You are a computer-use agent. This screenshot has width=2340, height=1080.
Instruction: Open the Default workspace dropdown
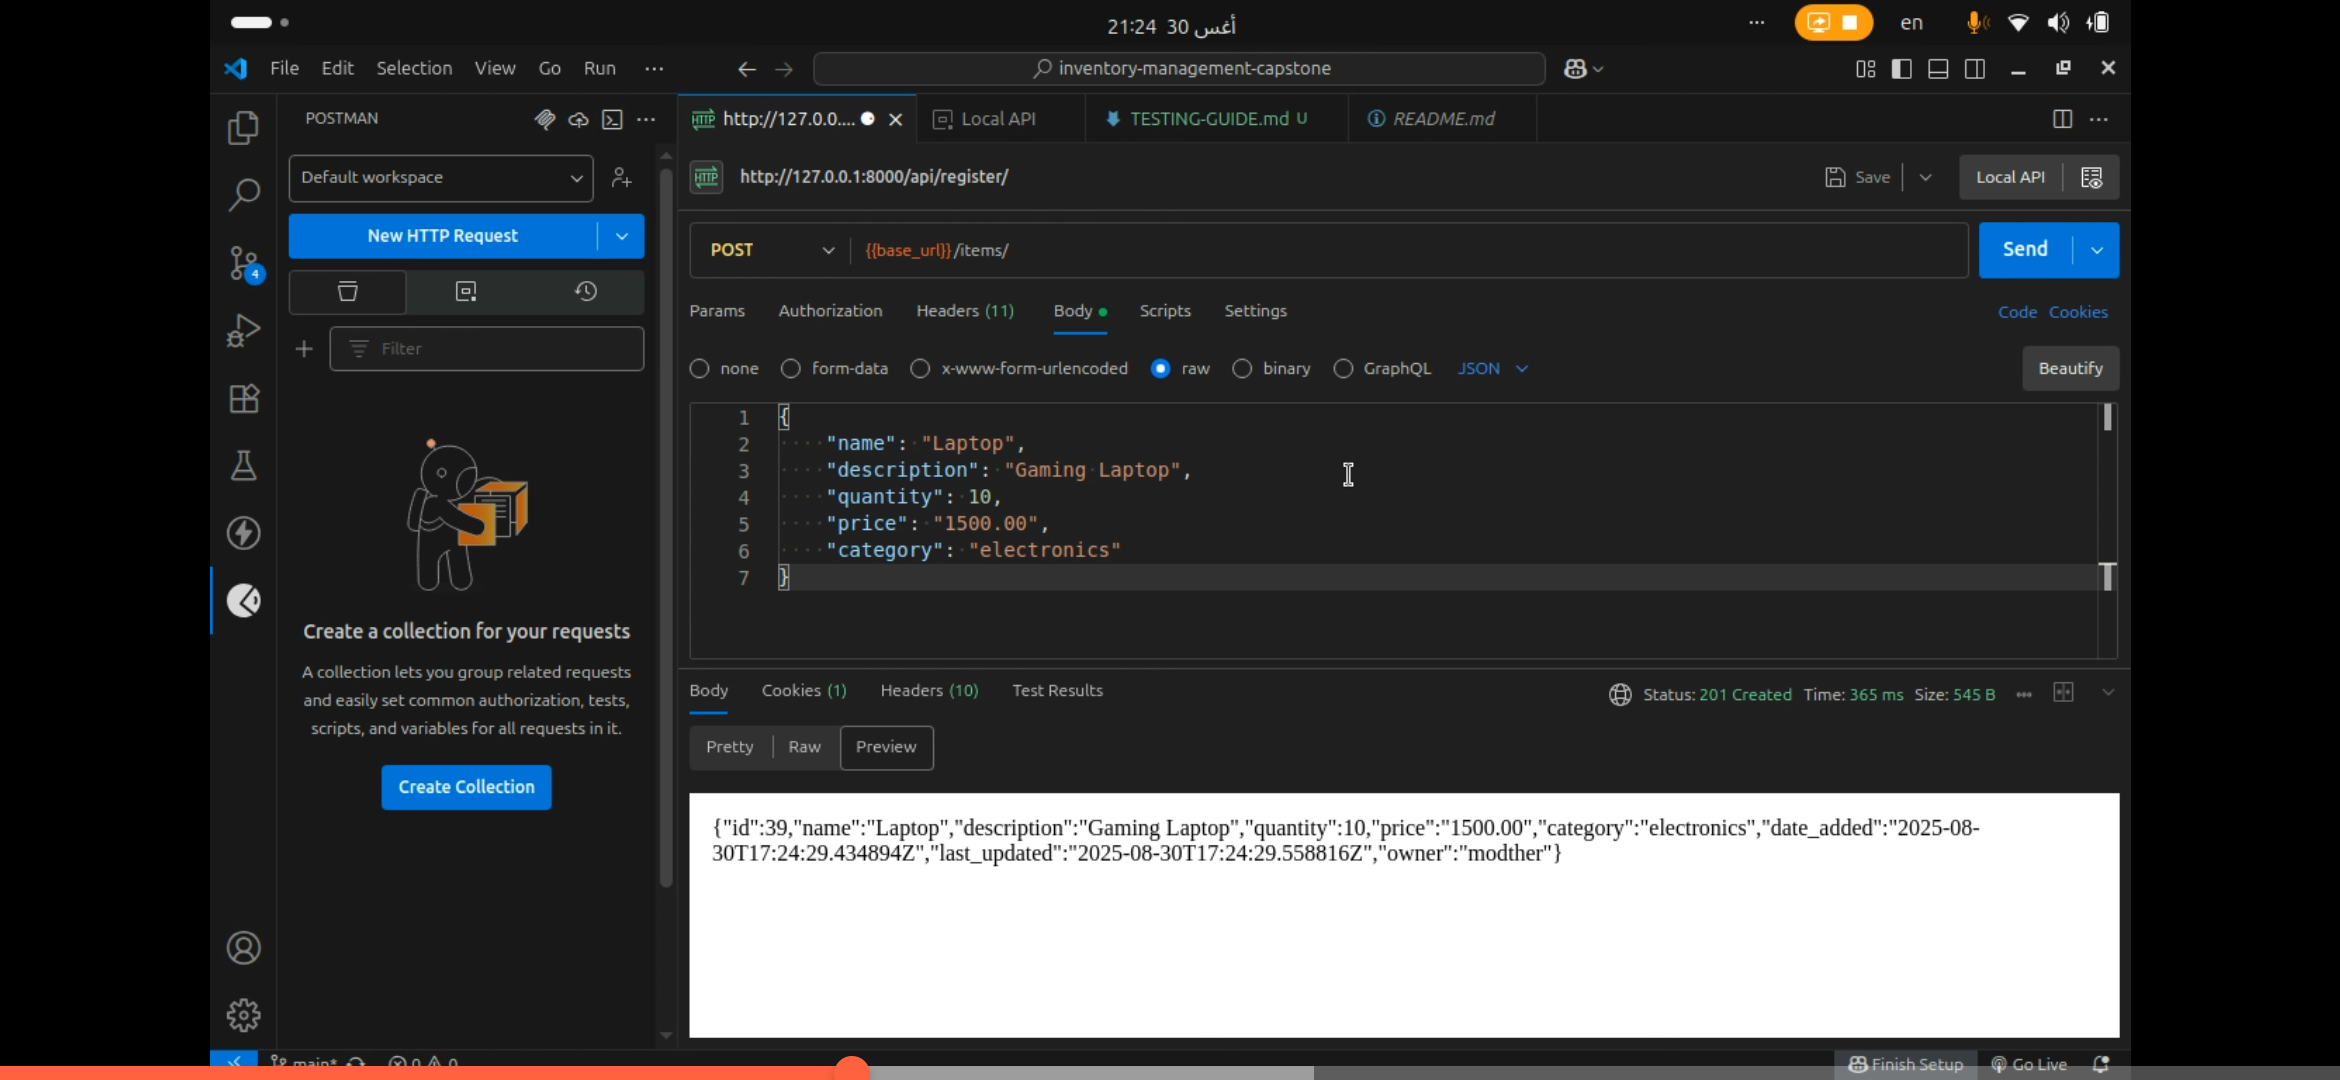[x=440, y=178]
